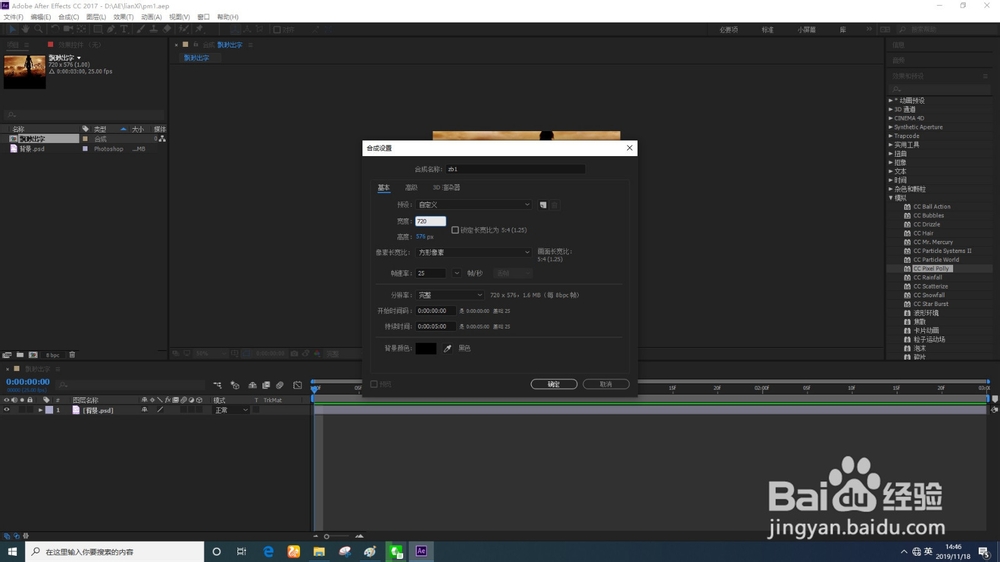This screenshot has width=1000, height=562.
Task: Open the frame rate dropdown arrow next to 25
Action: click(x=457, y=273)
